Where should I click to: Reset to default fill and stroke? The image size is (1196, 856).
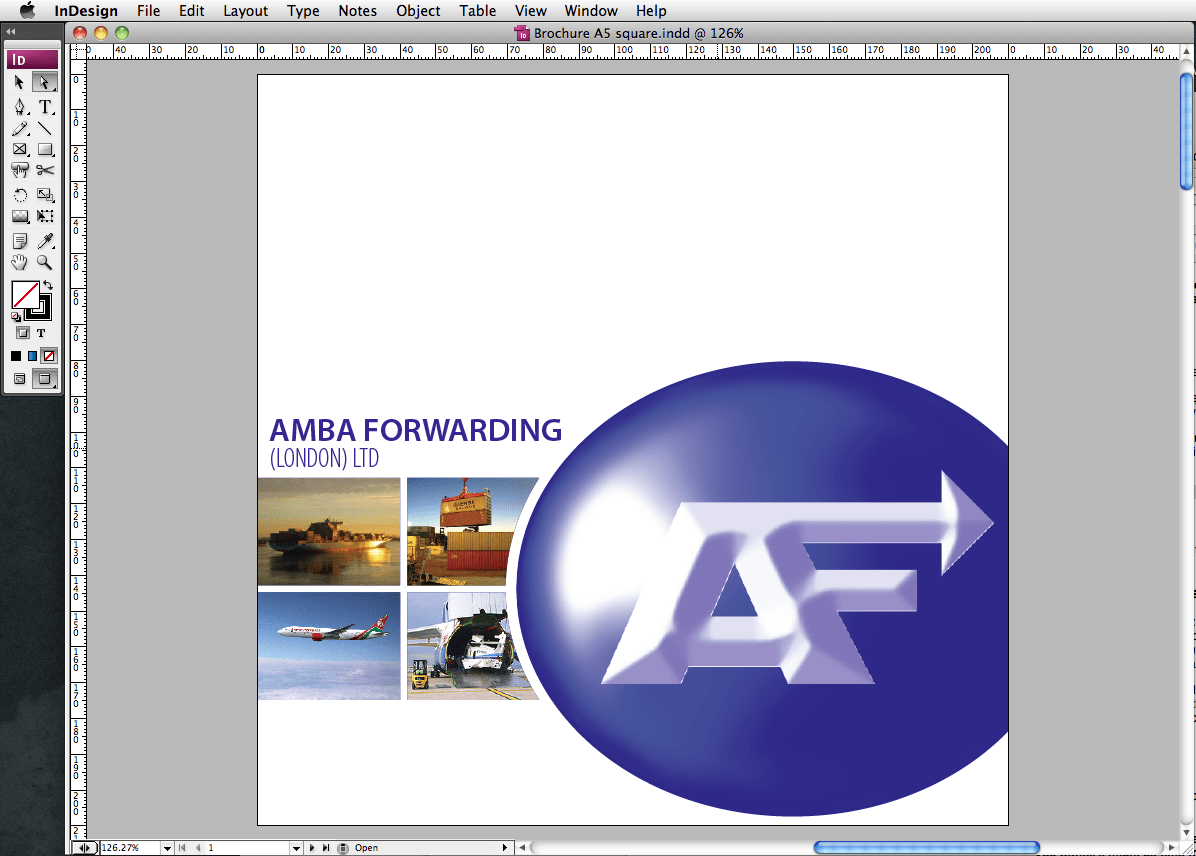(15, 316)
